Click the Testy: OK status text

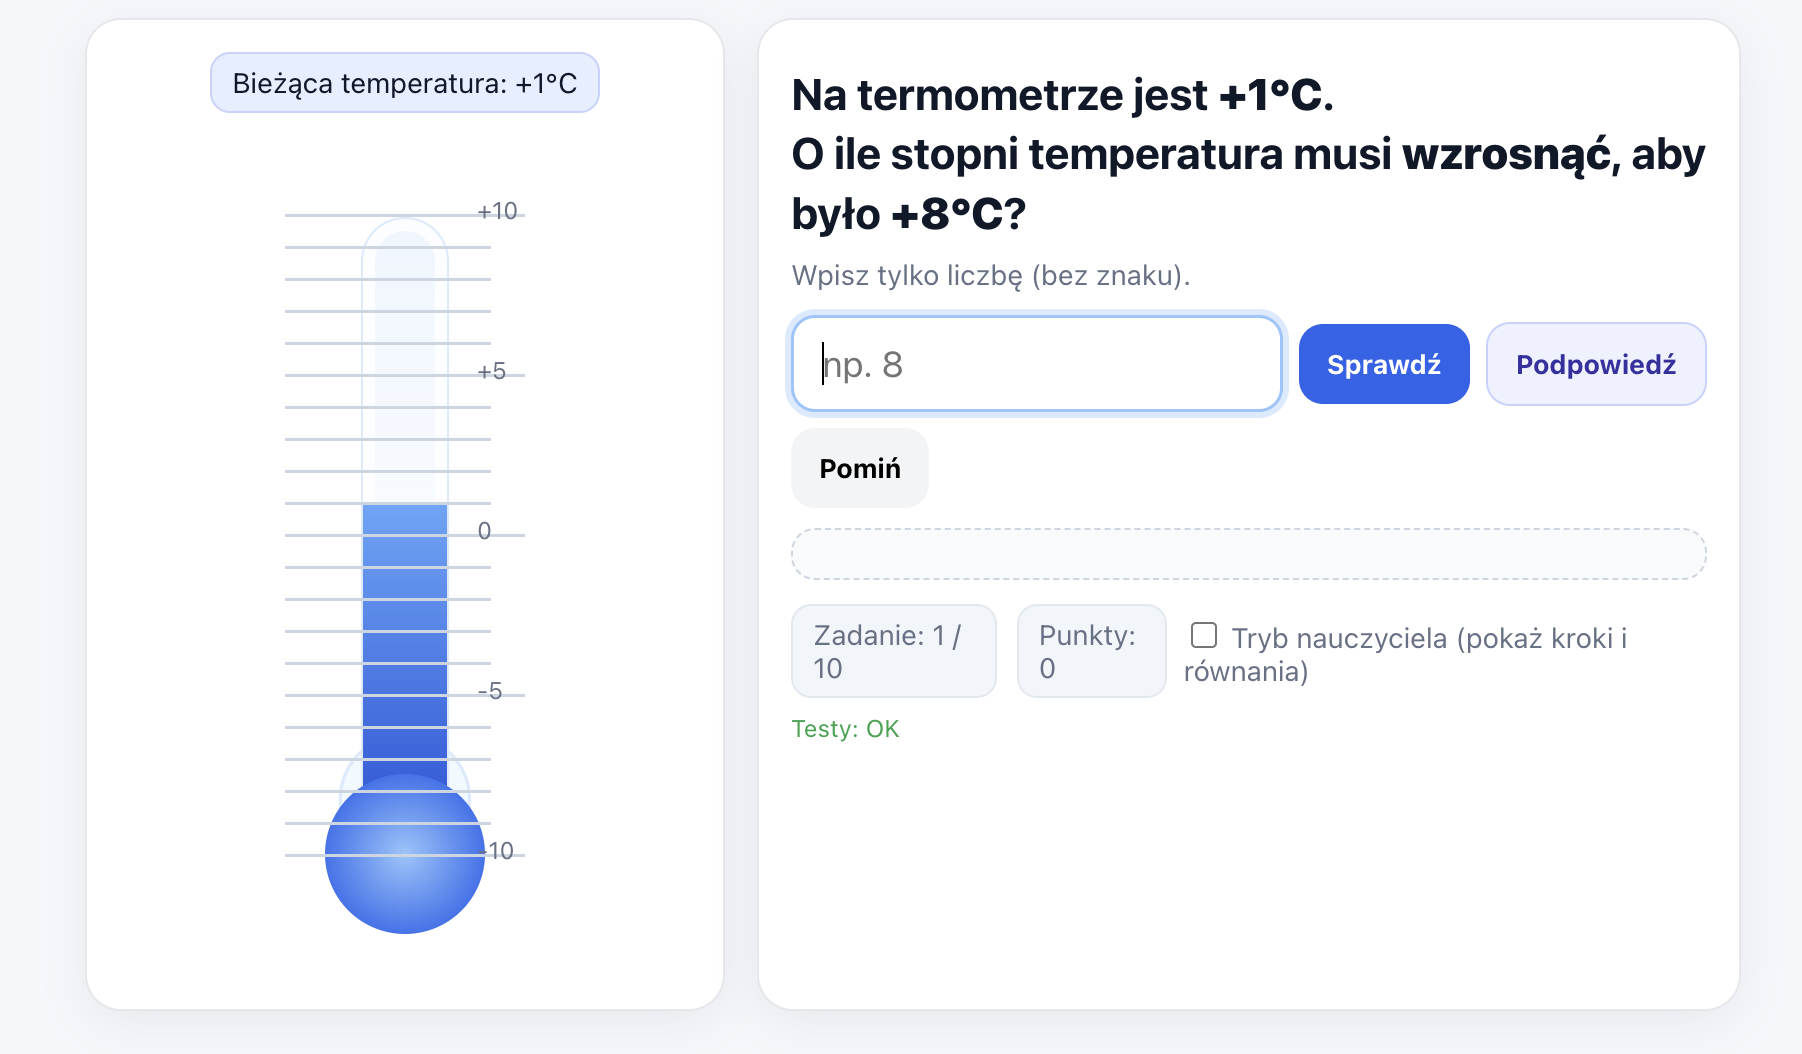click(845, 729)
